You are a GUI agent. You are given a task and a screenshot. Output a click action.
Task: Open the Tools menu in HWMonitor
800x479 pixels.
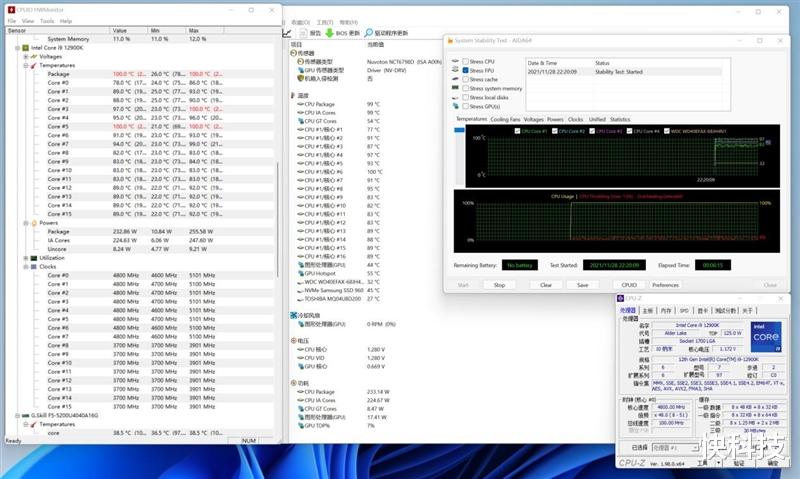47,21
